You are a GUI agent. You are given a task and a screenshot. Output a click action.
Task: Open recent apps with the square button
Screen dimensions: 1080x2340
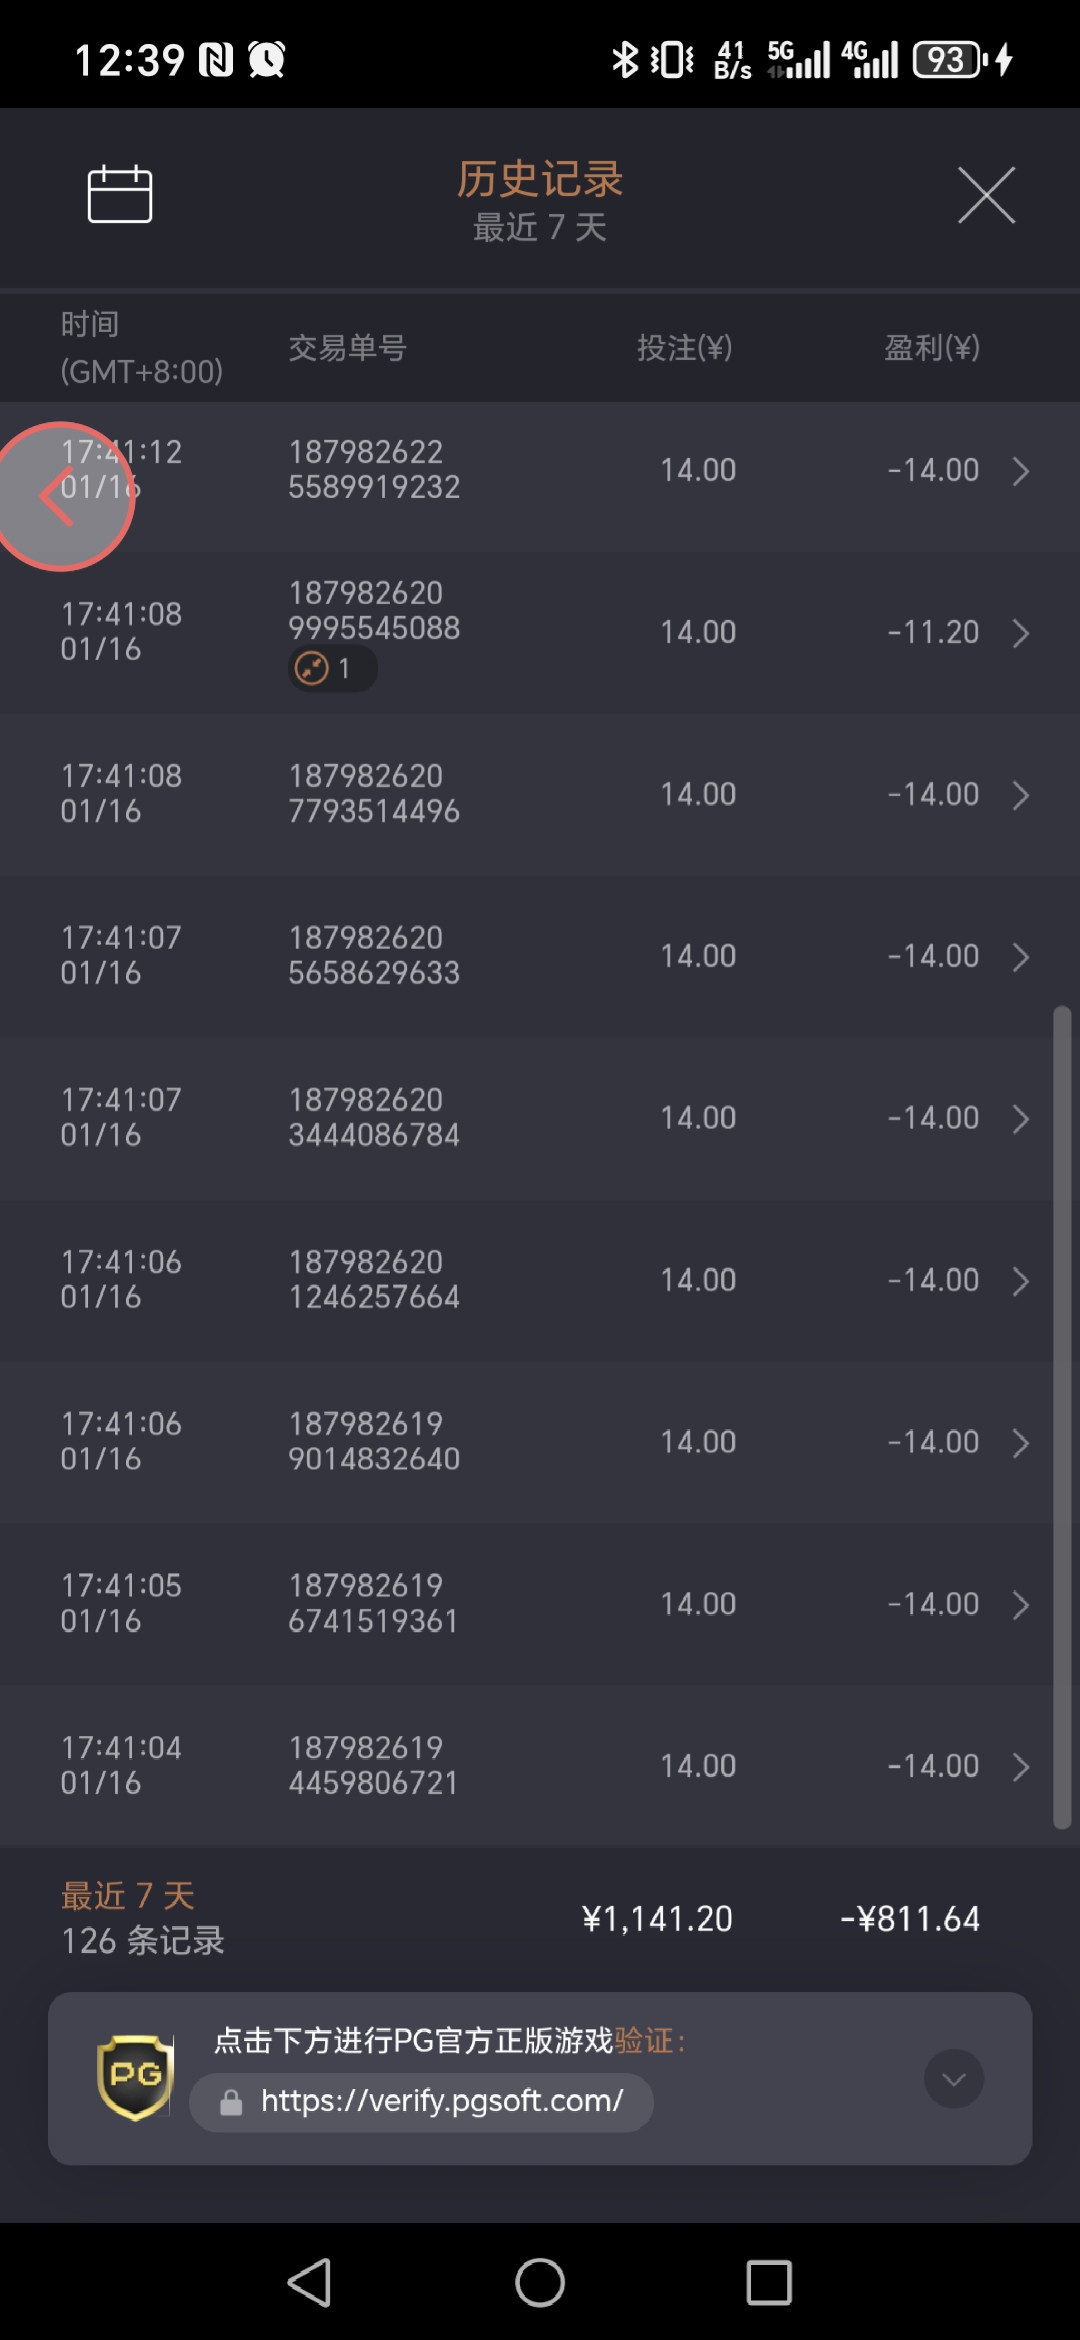pyautogui.click(x=769, y=2283)
